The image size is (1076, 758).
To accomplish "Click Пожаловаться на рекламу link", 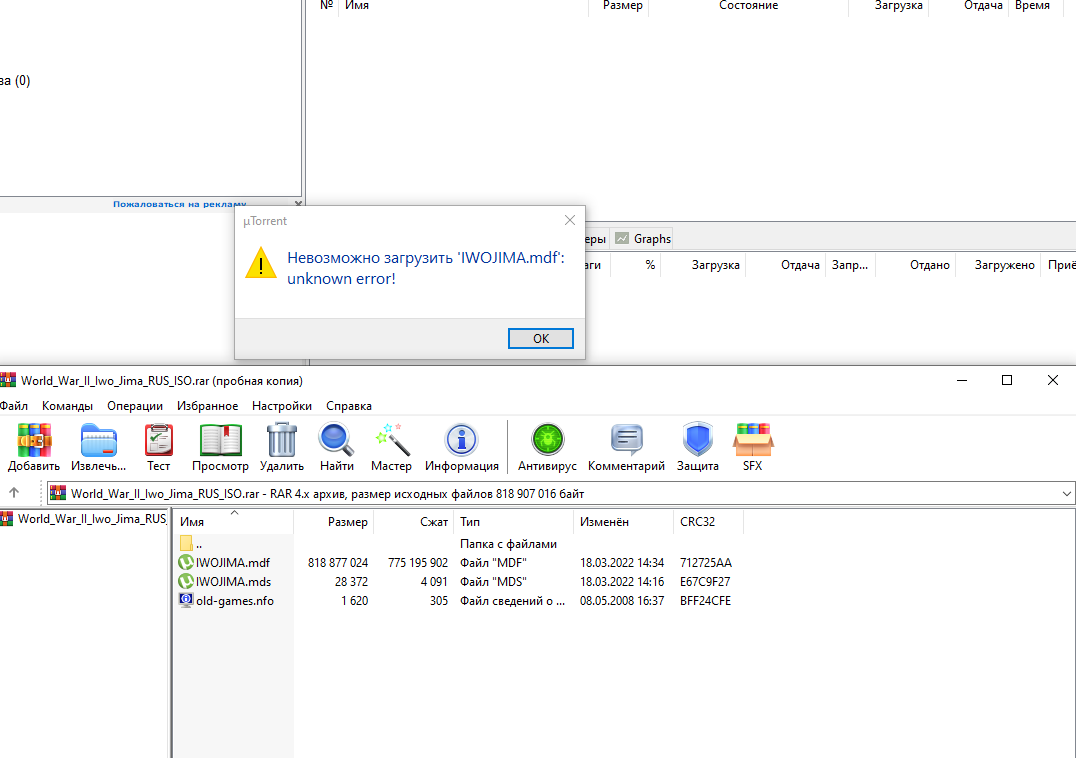I will (180, 204).
